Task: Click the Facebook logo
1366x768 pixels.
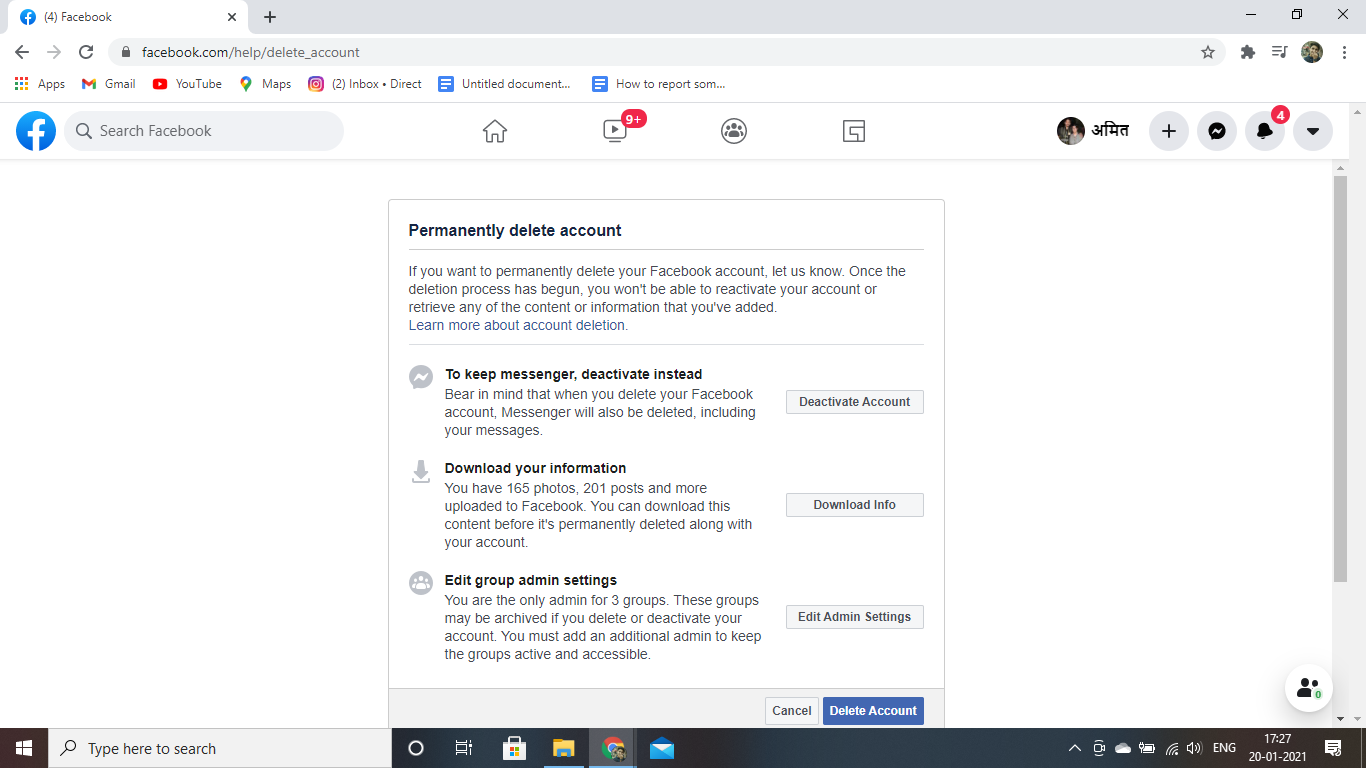Action: [x=36, y=131]
